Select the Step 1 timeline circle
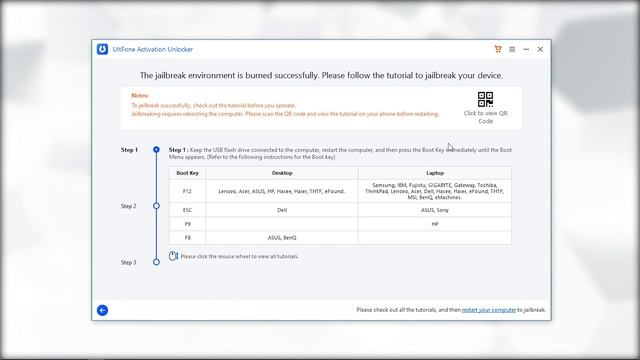640x360 pixels. point(156,150)
